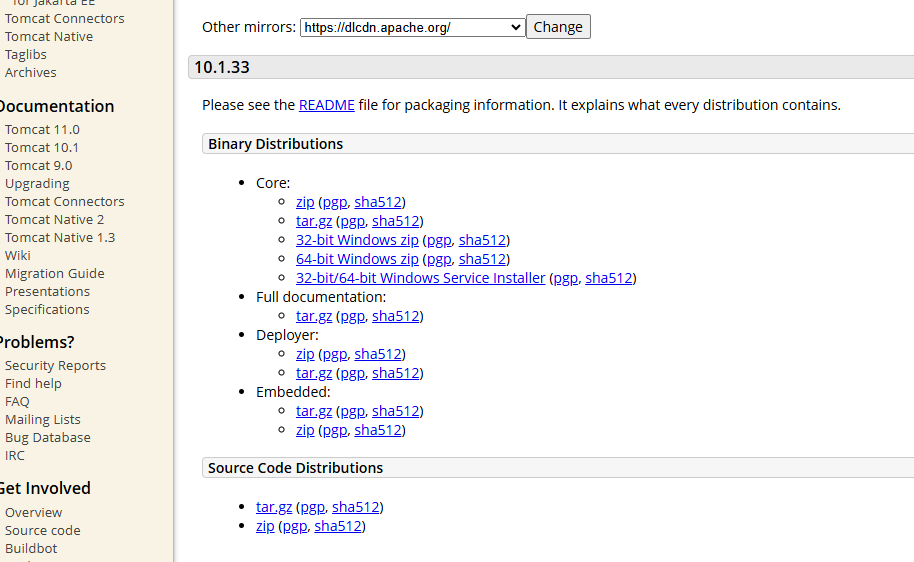The width and height of the screenshot is (914, 562).
Task: Open the README link
Action: pos(326,105)
